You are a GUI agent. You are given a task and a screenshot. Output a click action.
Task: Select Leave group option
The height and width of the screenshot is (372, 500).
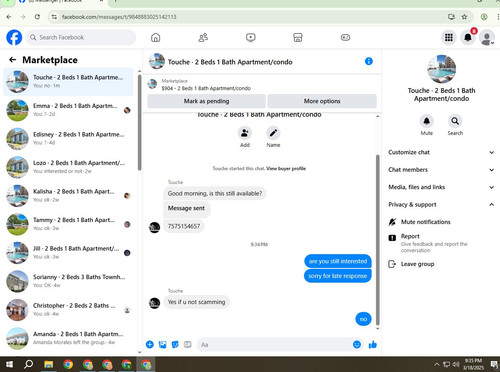[441, 264]
